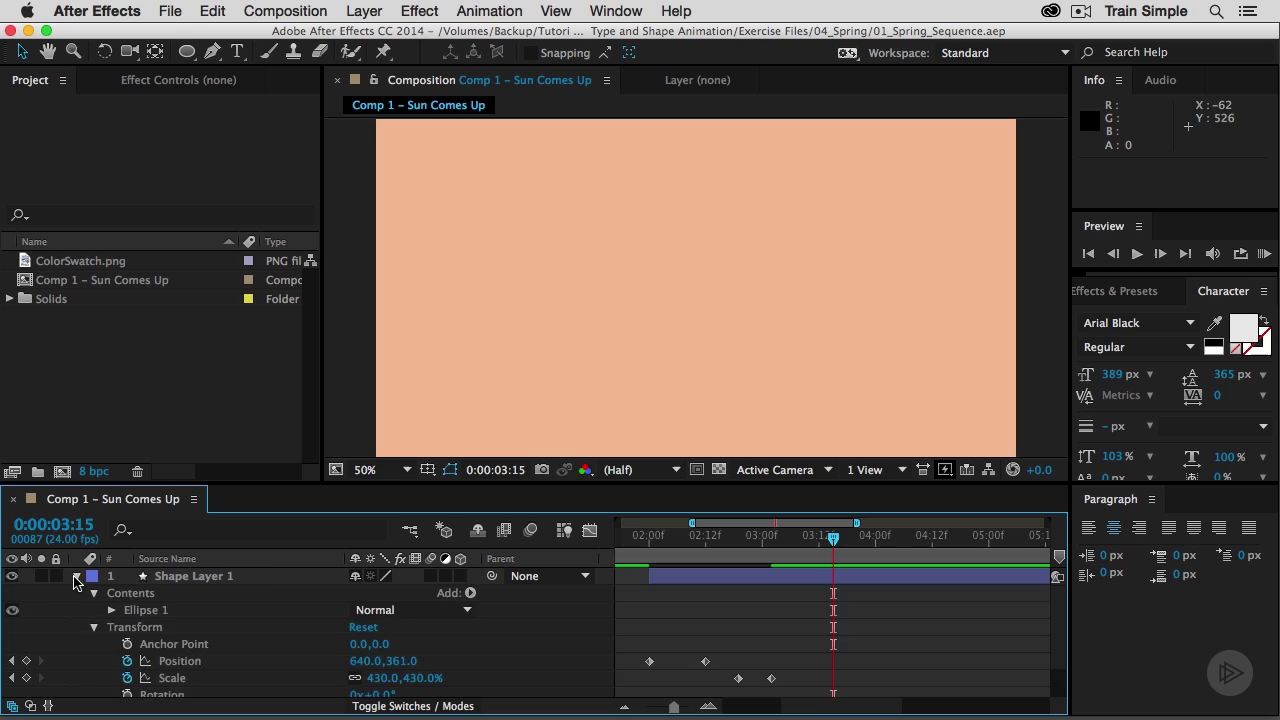This screenshot has width=1280, height=720.
Task: Select the Horizontal Type tool
Action: (x=238, y=51)
